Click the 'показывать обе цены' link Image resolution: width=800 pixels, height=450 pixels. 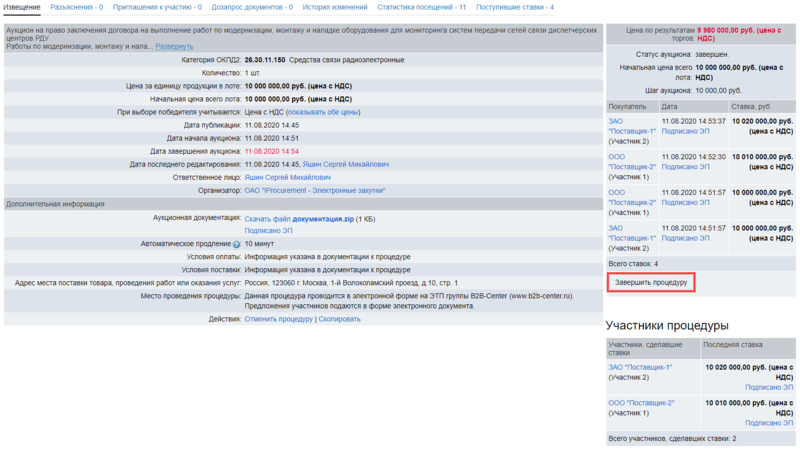tap(323, 112)
